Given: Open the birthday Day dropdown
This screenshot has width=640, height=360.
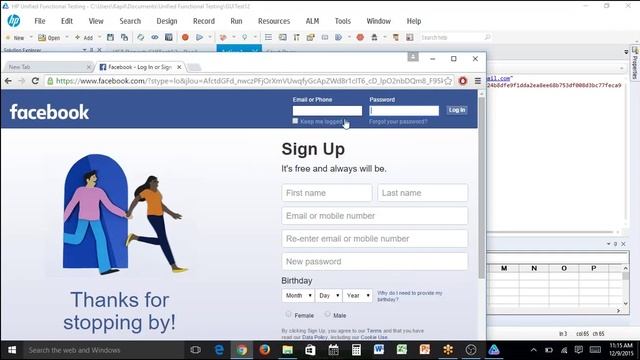Looking at the screenshot, I should point(329,296).
